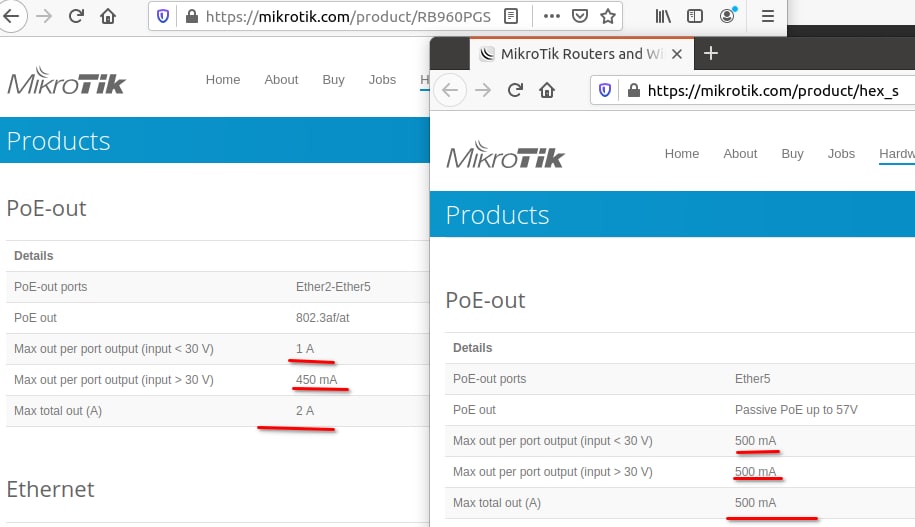915x527 pixels.
Task: Click 'Max total out (A)' label in back window
Action: click(58, 410)
